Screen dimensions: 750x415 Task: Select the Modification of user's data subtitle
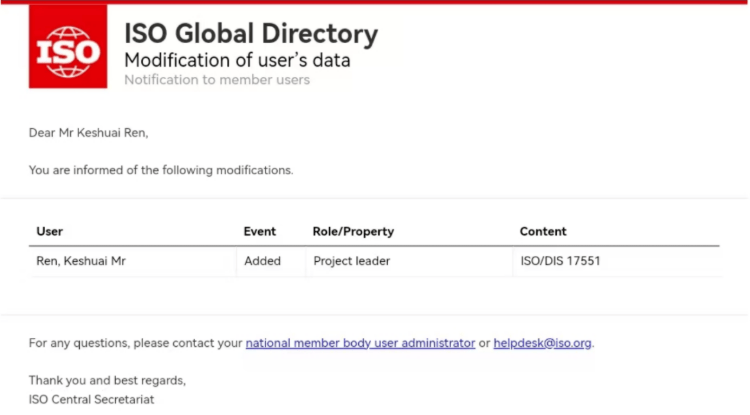[237, 60]
